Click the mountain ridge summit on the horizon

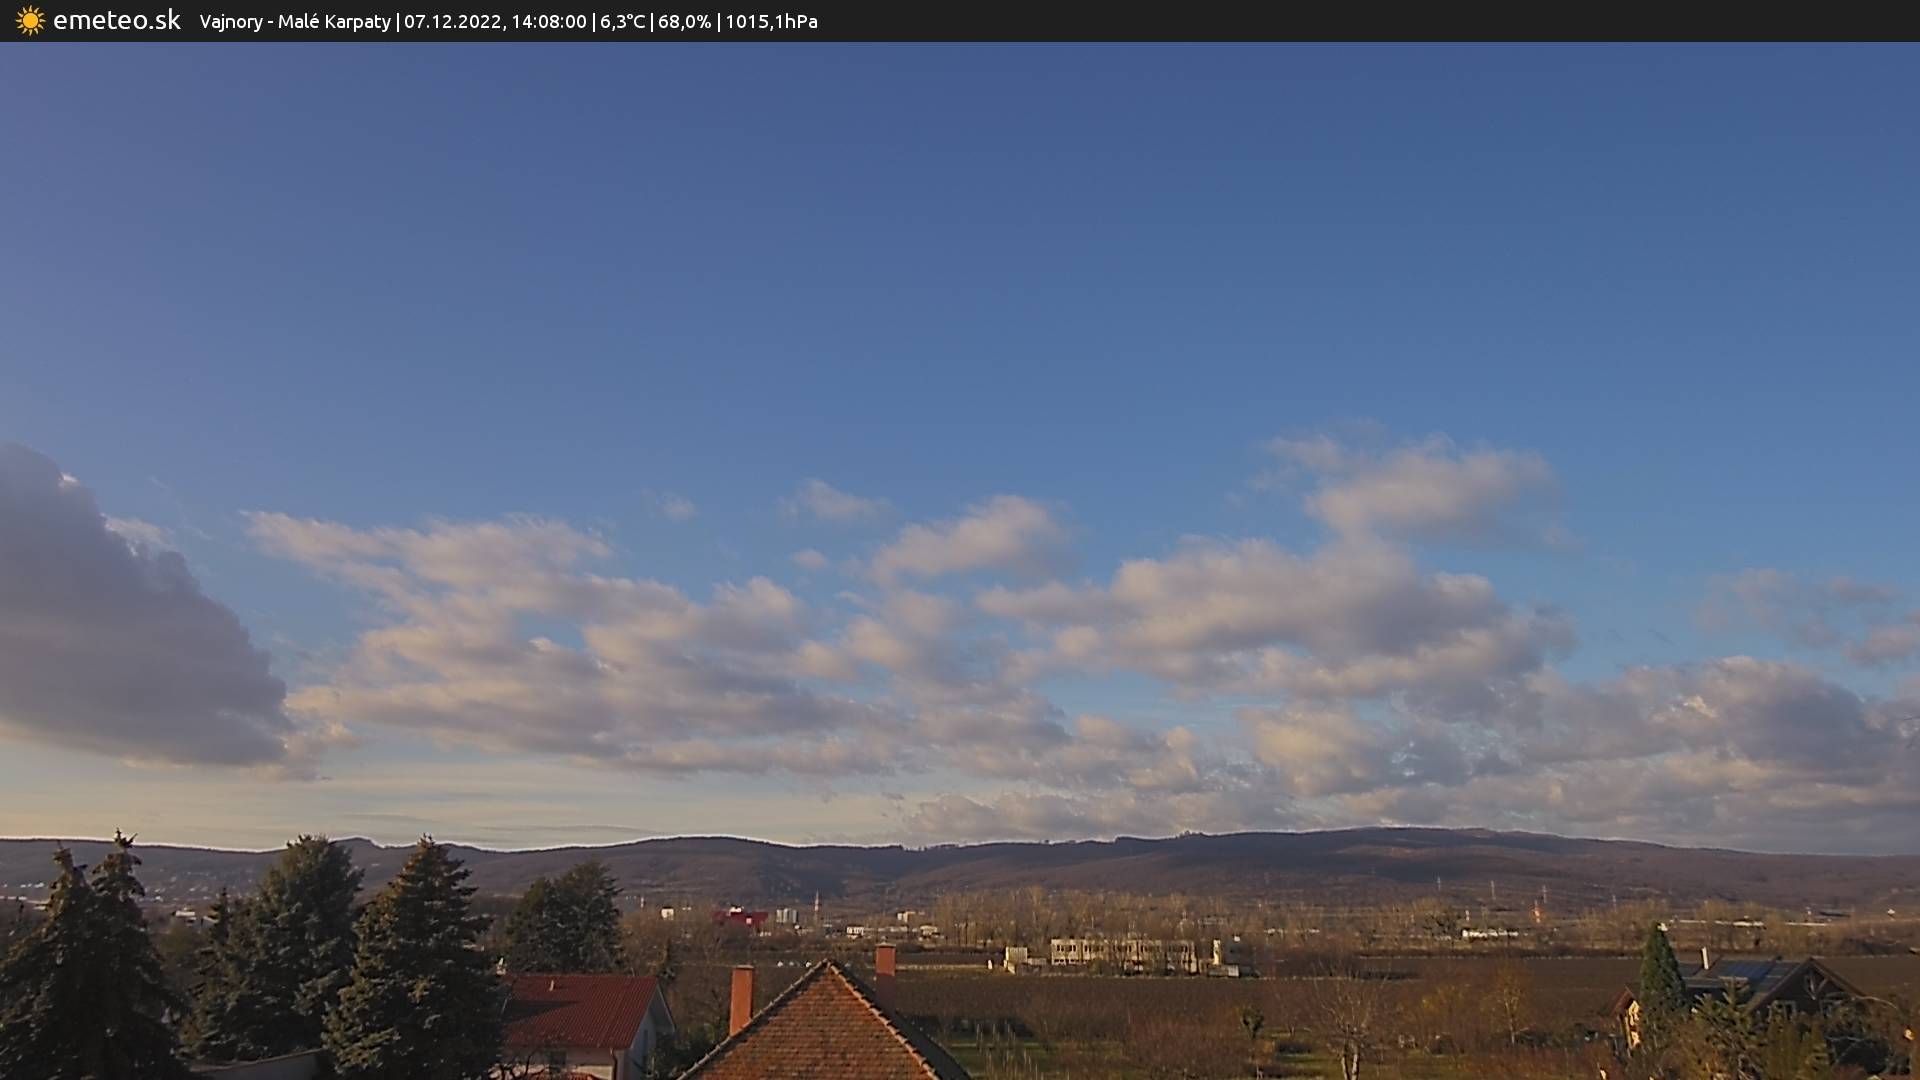(x=1400, y=832)
